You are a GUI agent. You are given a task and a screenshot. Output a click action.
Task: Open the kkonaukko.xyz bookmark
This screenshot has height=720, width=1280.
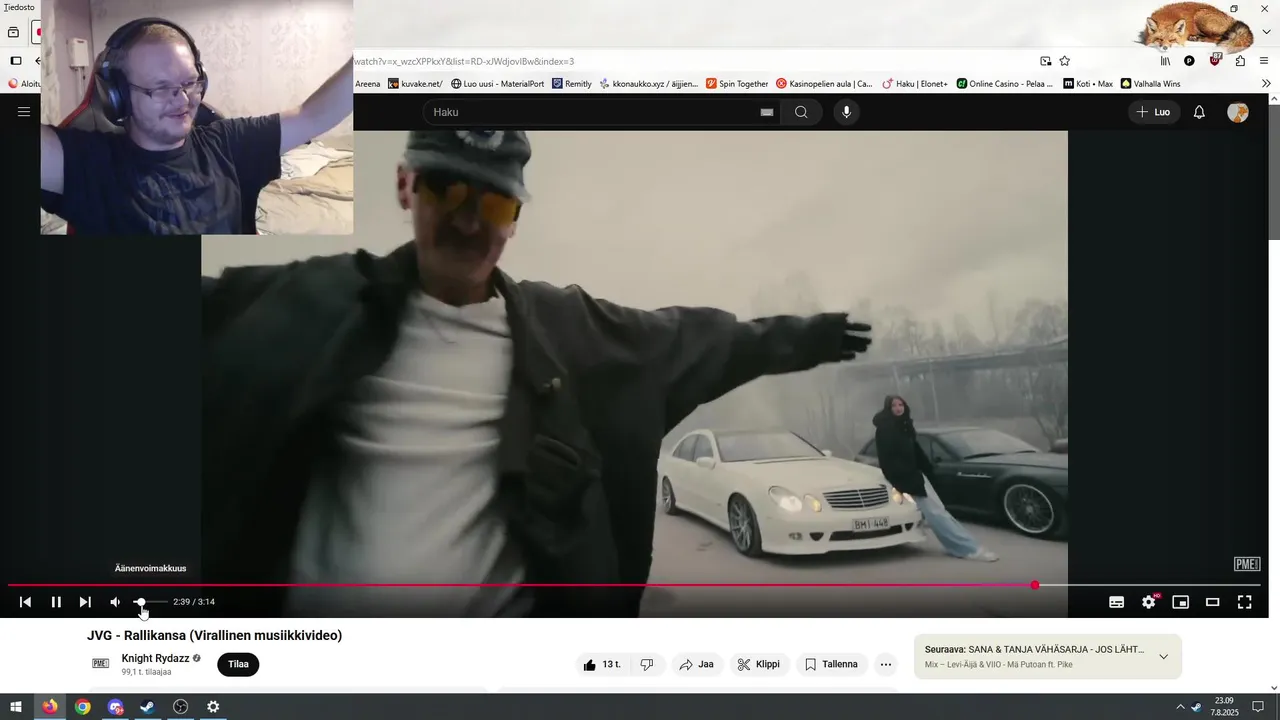coord(649,84)
